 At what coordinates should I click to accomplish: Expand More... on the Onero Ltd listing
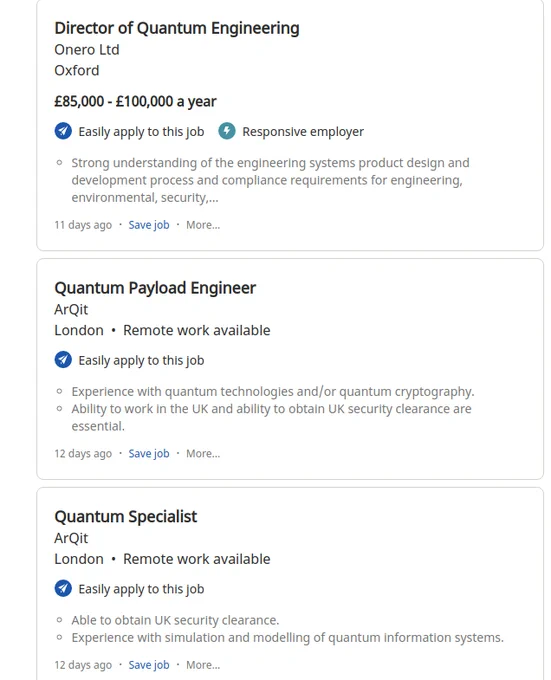pyautogui.click(x=203, y=225)
